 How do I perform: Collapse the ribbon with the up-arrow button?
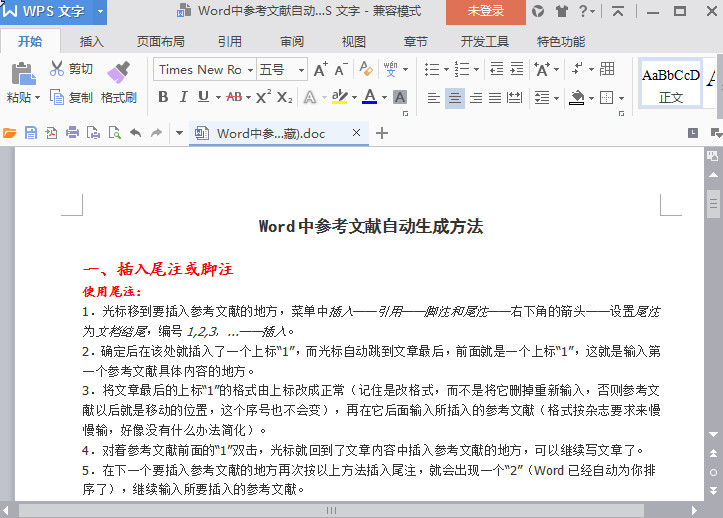(618, 11)
